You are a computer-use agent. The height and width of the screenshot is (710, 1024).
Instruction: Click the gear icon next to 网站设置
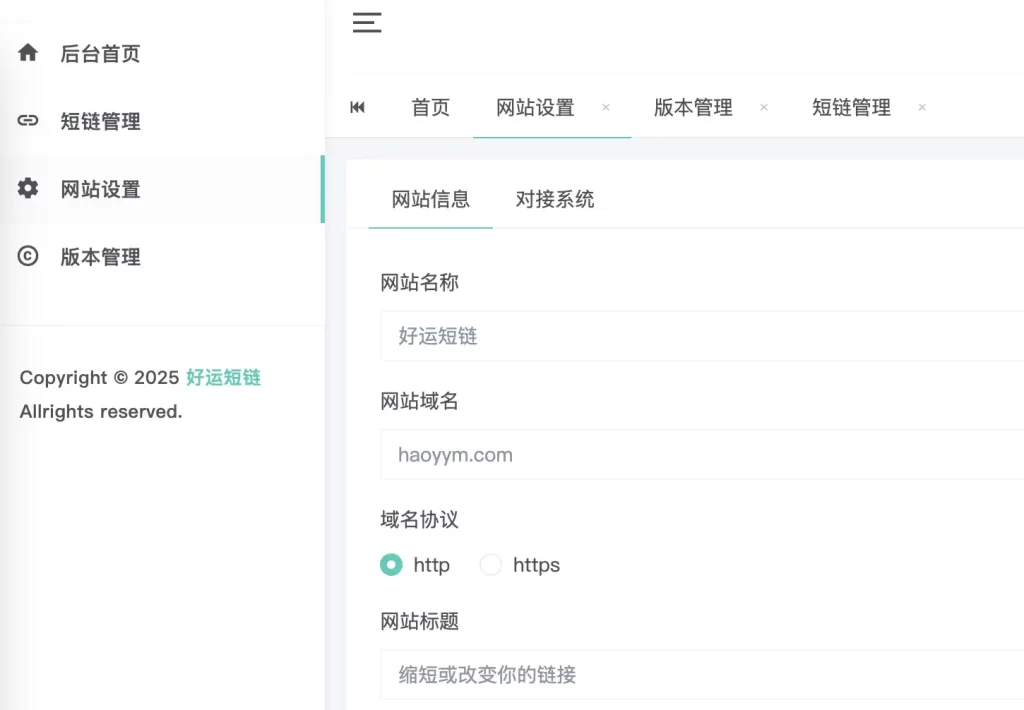pos(27,188)
